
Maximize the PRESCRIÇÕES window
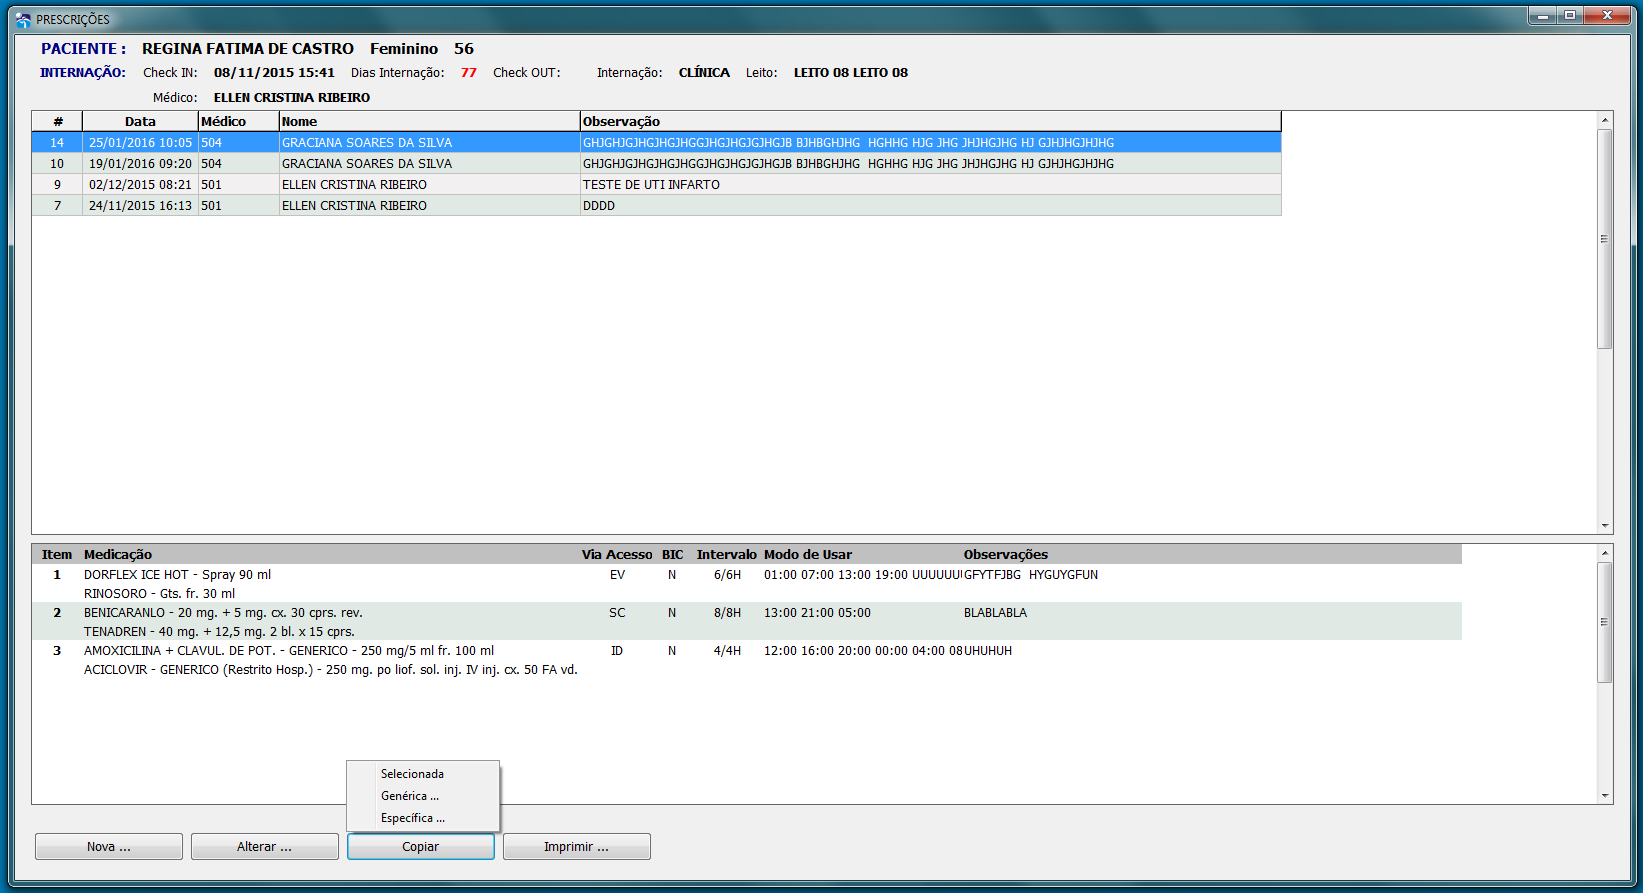[x=1569, y=15]
